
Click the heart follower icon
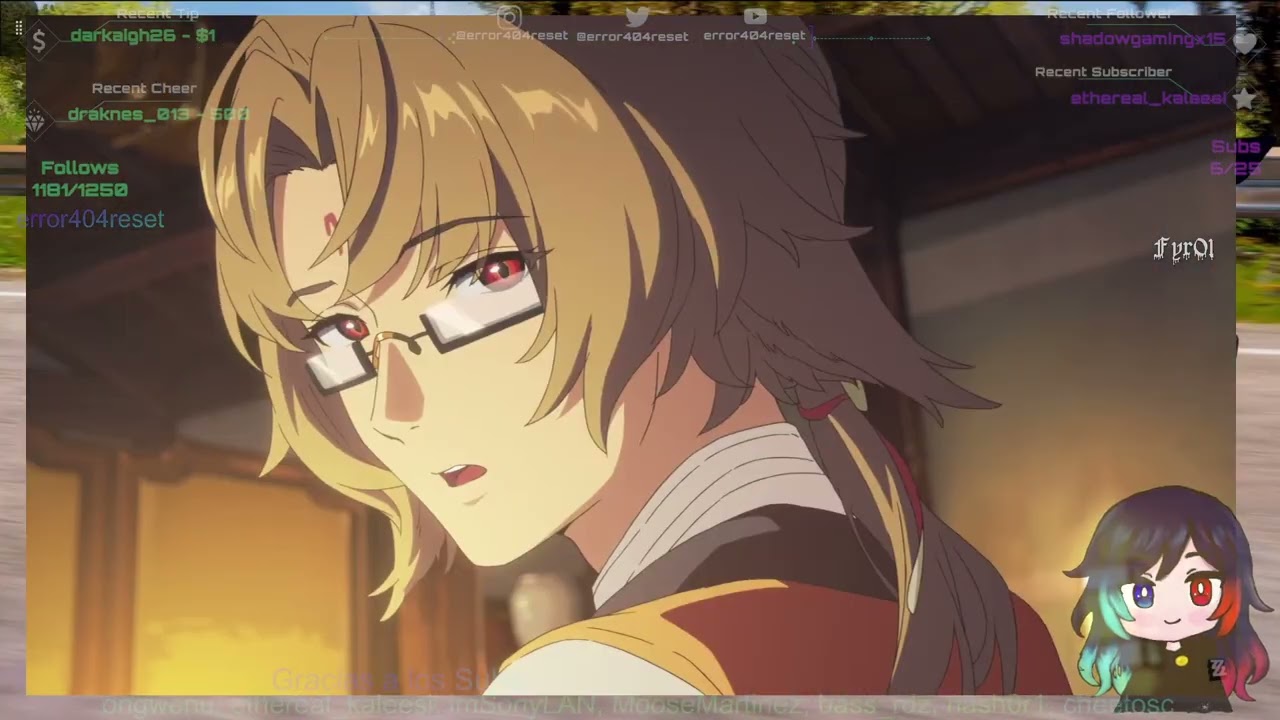tap(1245, 43)
